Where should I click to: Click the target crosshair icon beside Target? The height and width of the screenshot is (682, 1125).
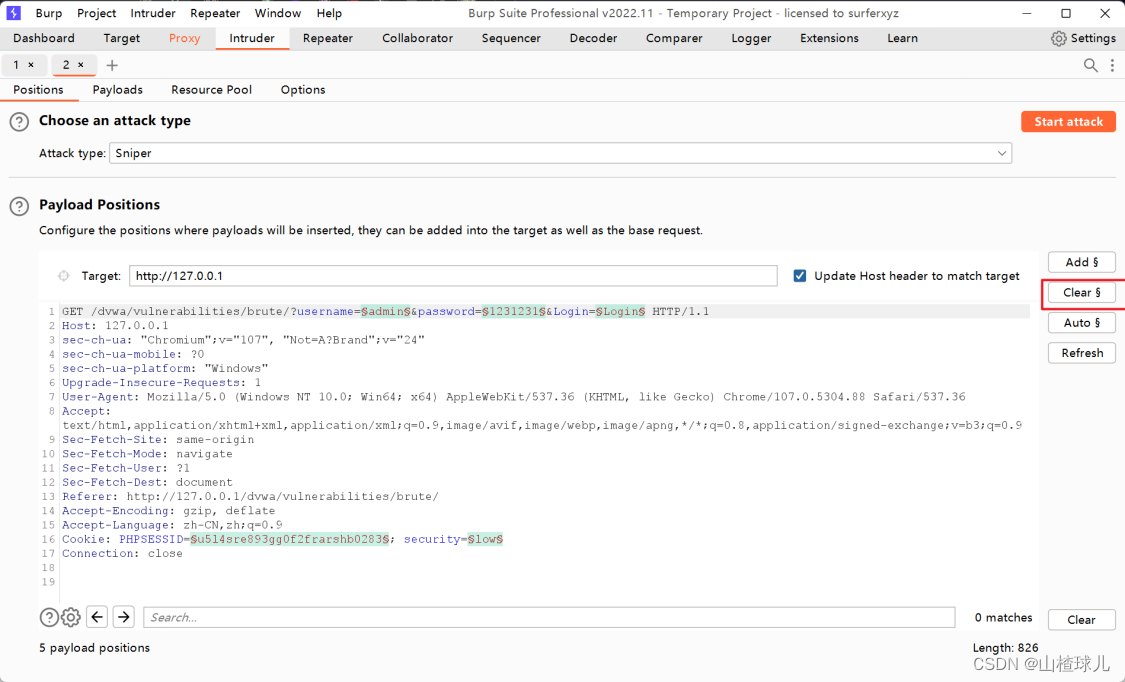click(x=64, y=276)
